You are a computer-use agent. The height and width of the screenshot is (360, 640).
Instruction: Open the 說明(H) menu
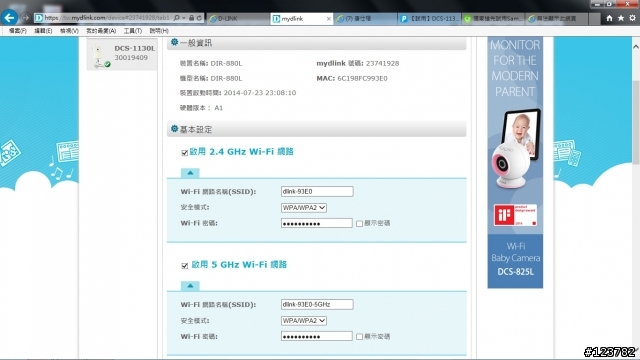pos(159,31)
